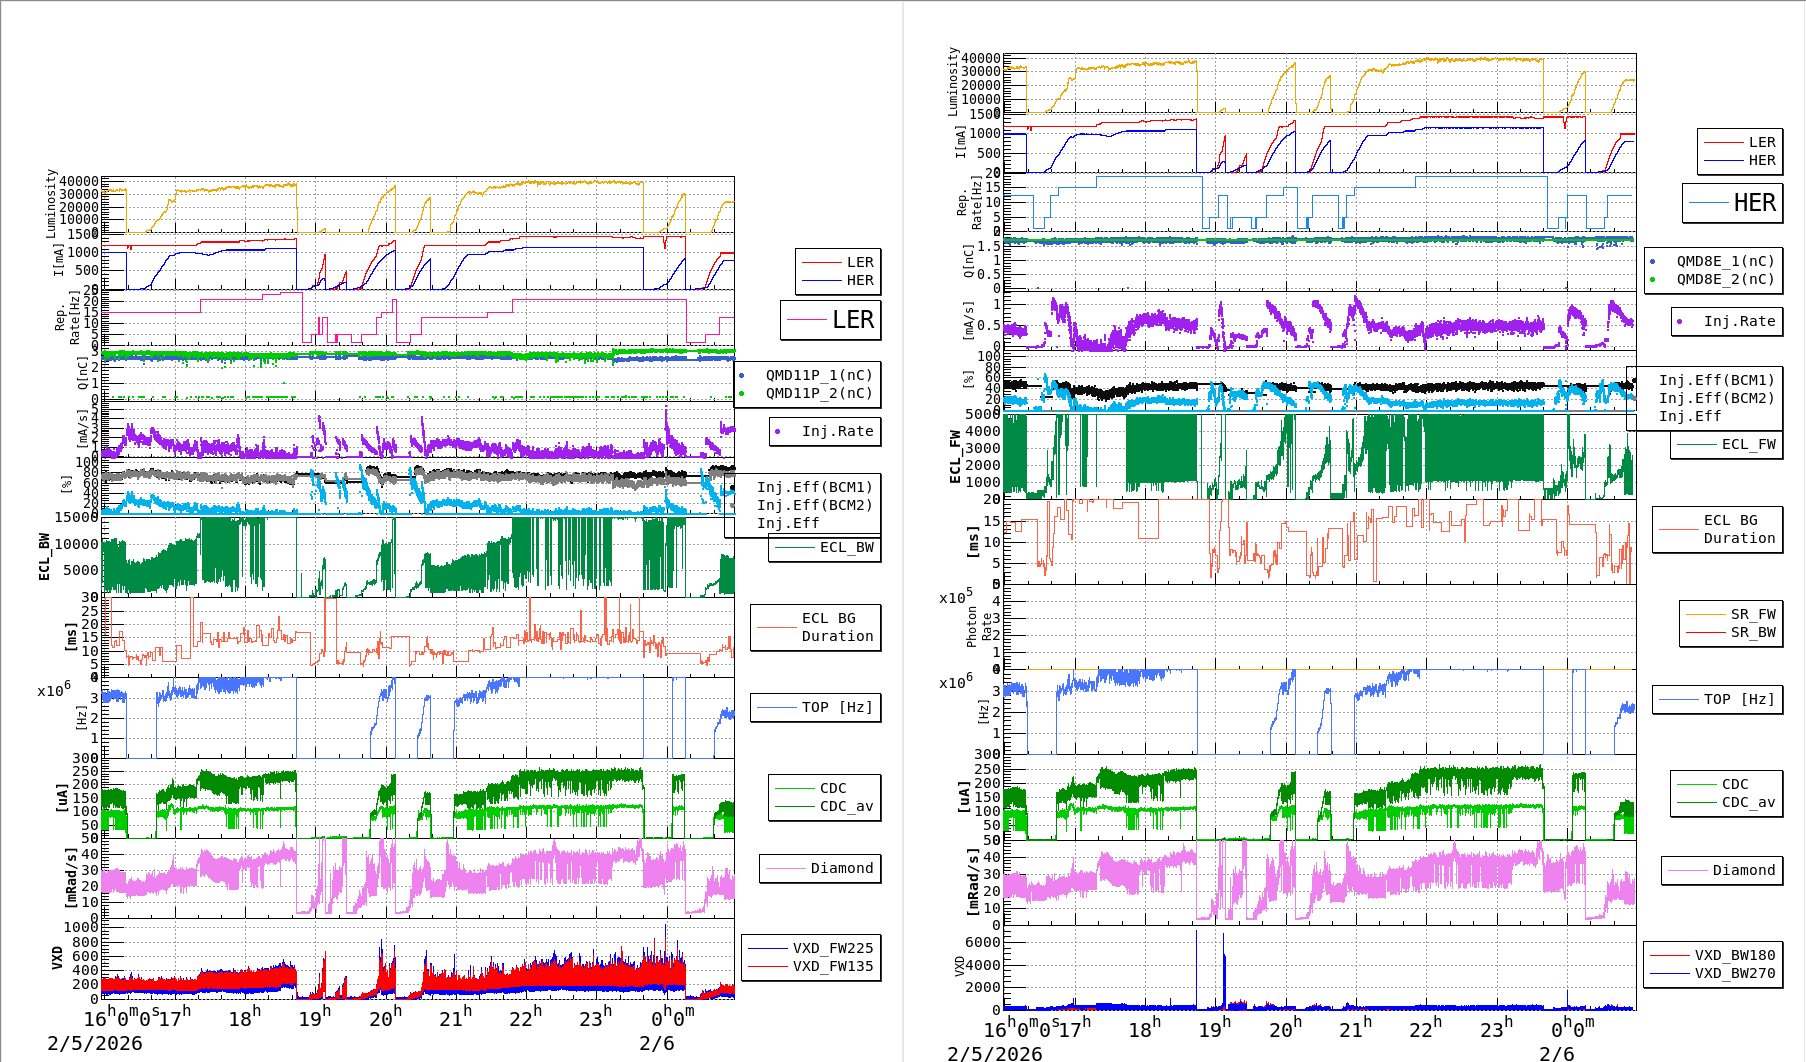Select the red SR_BW legend entry
Viewport: 1806px width, 1062px height.
pyautogui.click(x=1731, y=632)
